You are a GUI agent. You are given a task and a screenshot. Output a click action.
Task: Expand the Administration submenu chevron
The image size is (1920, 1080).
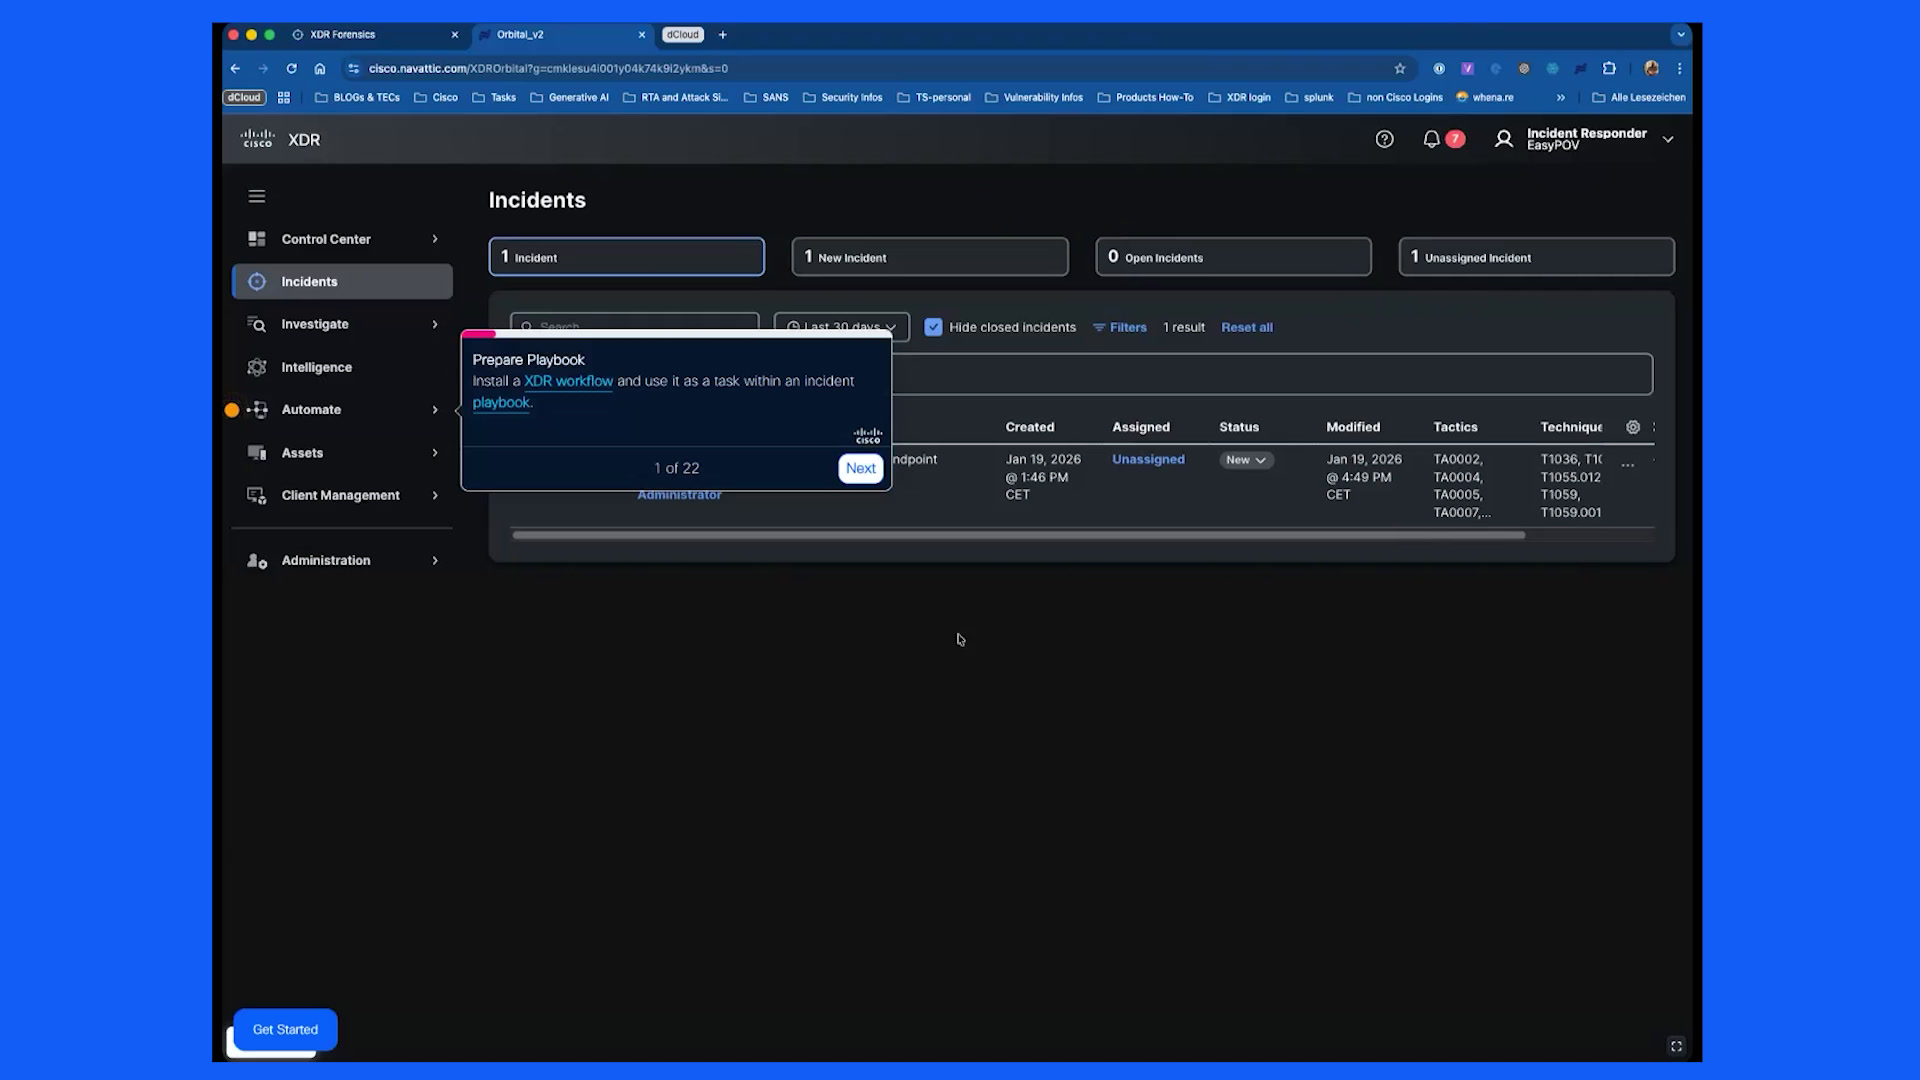pyautogui.click(x=435, y=561)
